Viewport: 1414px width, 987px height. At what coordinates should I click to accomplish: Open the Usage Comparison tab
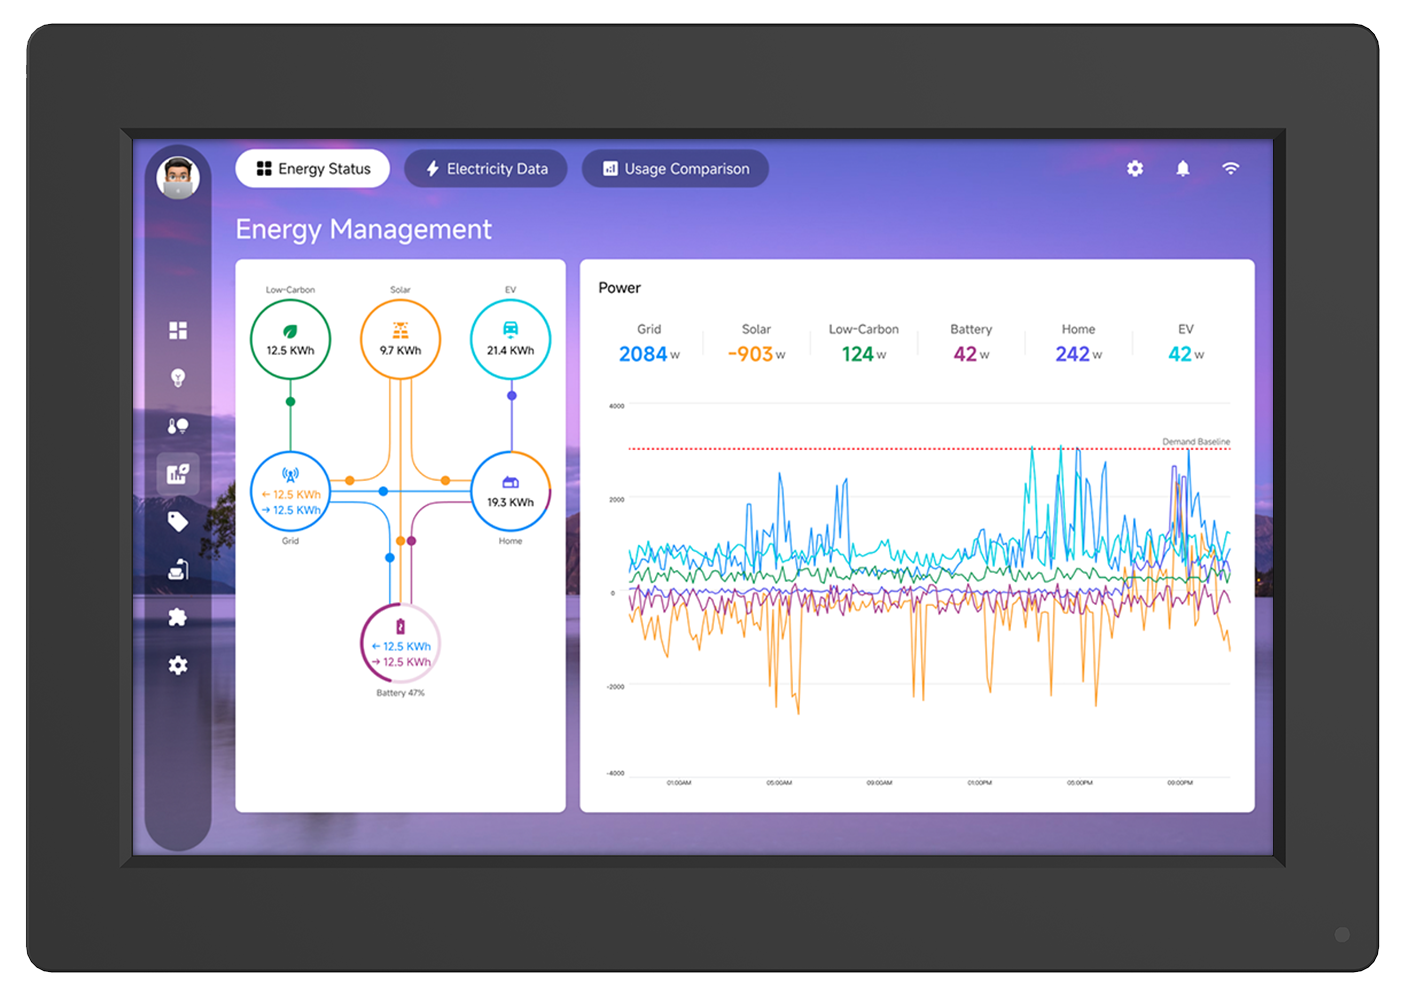(675, 169)
